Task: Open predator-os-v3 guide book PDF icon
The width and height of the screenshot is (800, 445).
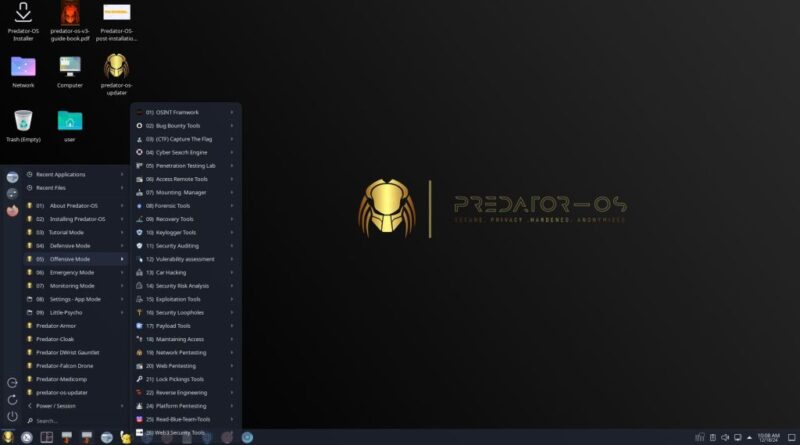Action: [x=70, y=21]
